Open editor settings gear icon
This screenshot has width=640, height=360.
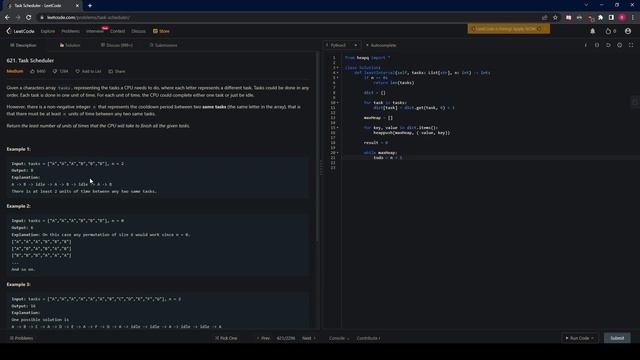(x=620, y=45)
